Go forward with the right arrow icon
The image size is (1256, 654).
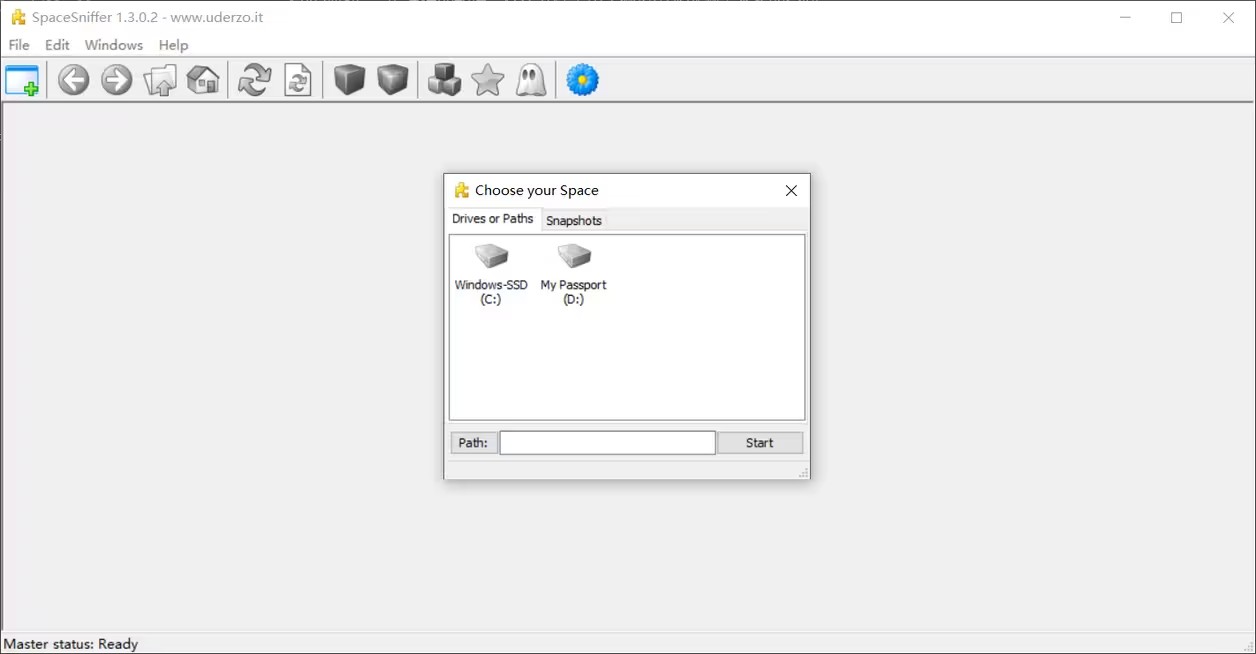[x=117, y=80]
